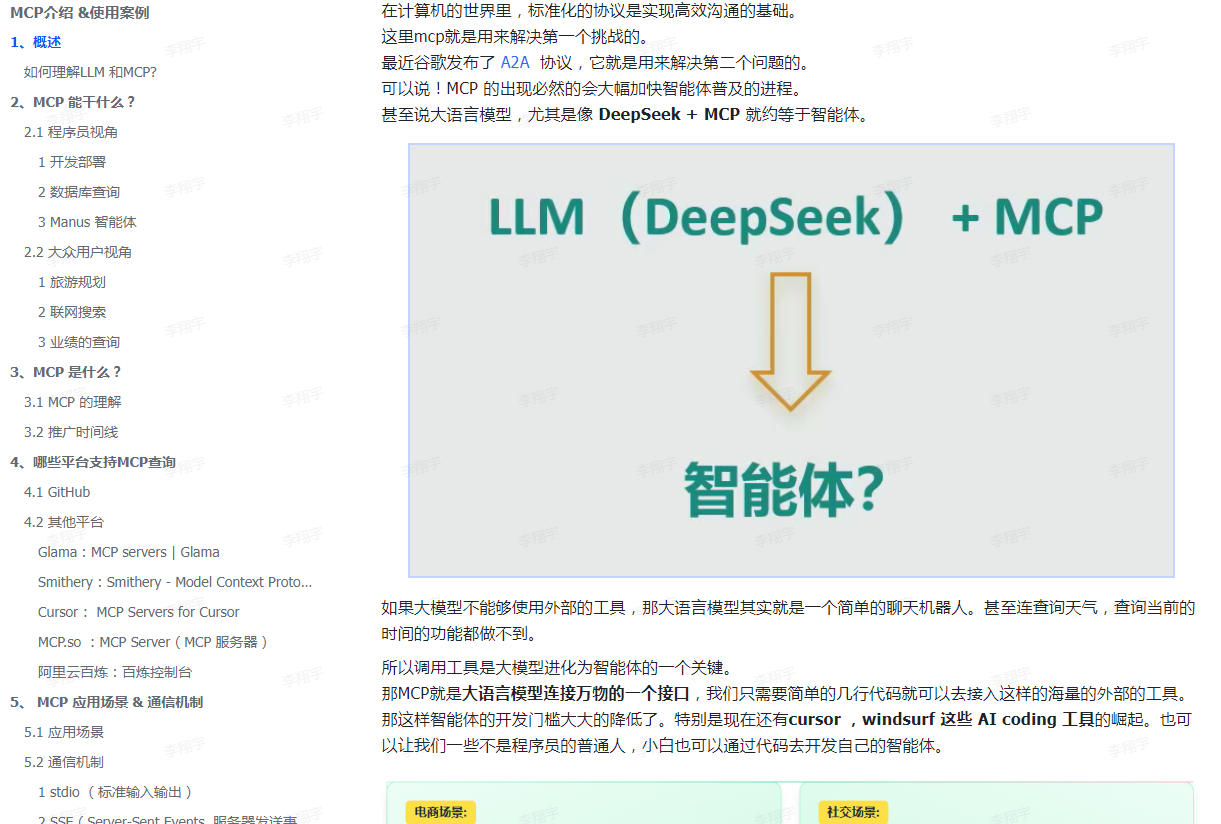Click the yellow "电商场景:" label
This screenshot has height=824, width=1221.
pyautogui.click(x=442, y=813)
